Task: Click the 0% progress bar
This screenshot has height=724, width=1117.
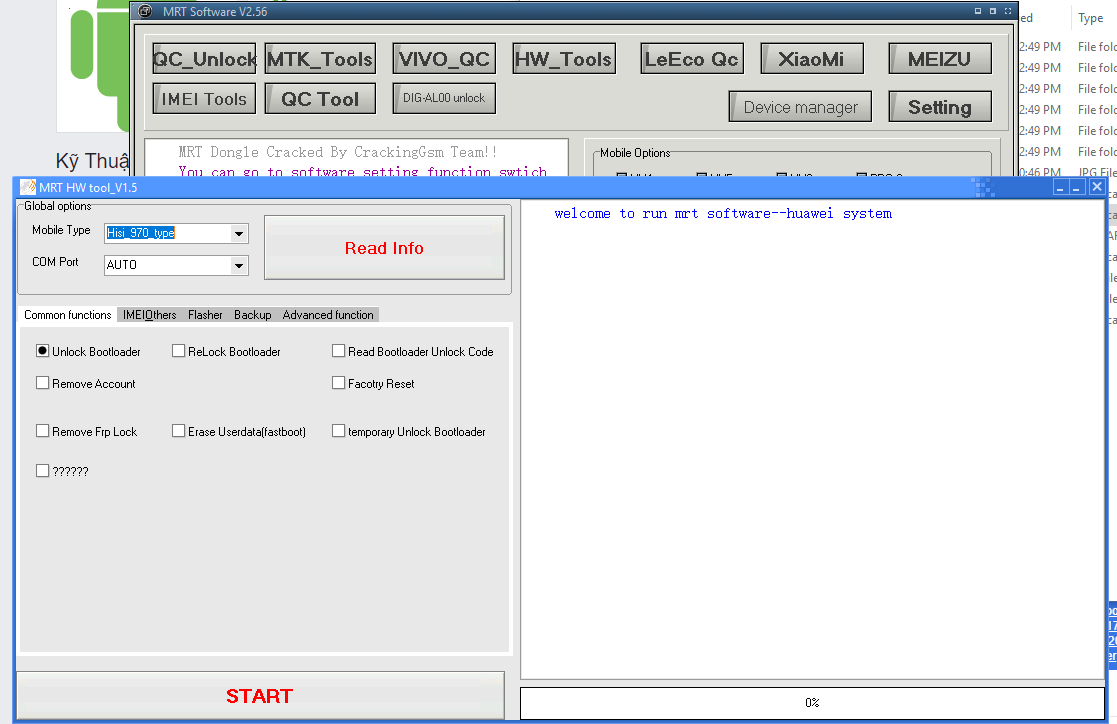Action: tap(812, 703)
